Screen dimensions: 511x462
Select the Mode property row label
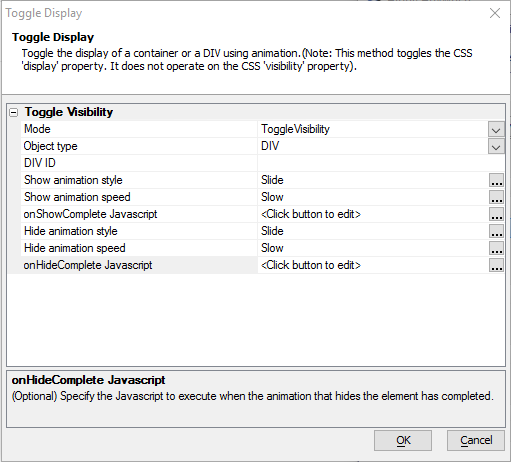[x=37, y=129]
